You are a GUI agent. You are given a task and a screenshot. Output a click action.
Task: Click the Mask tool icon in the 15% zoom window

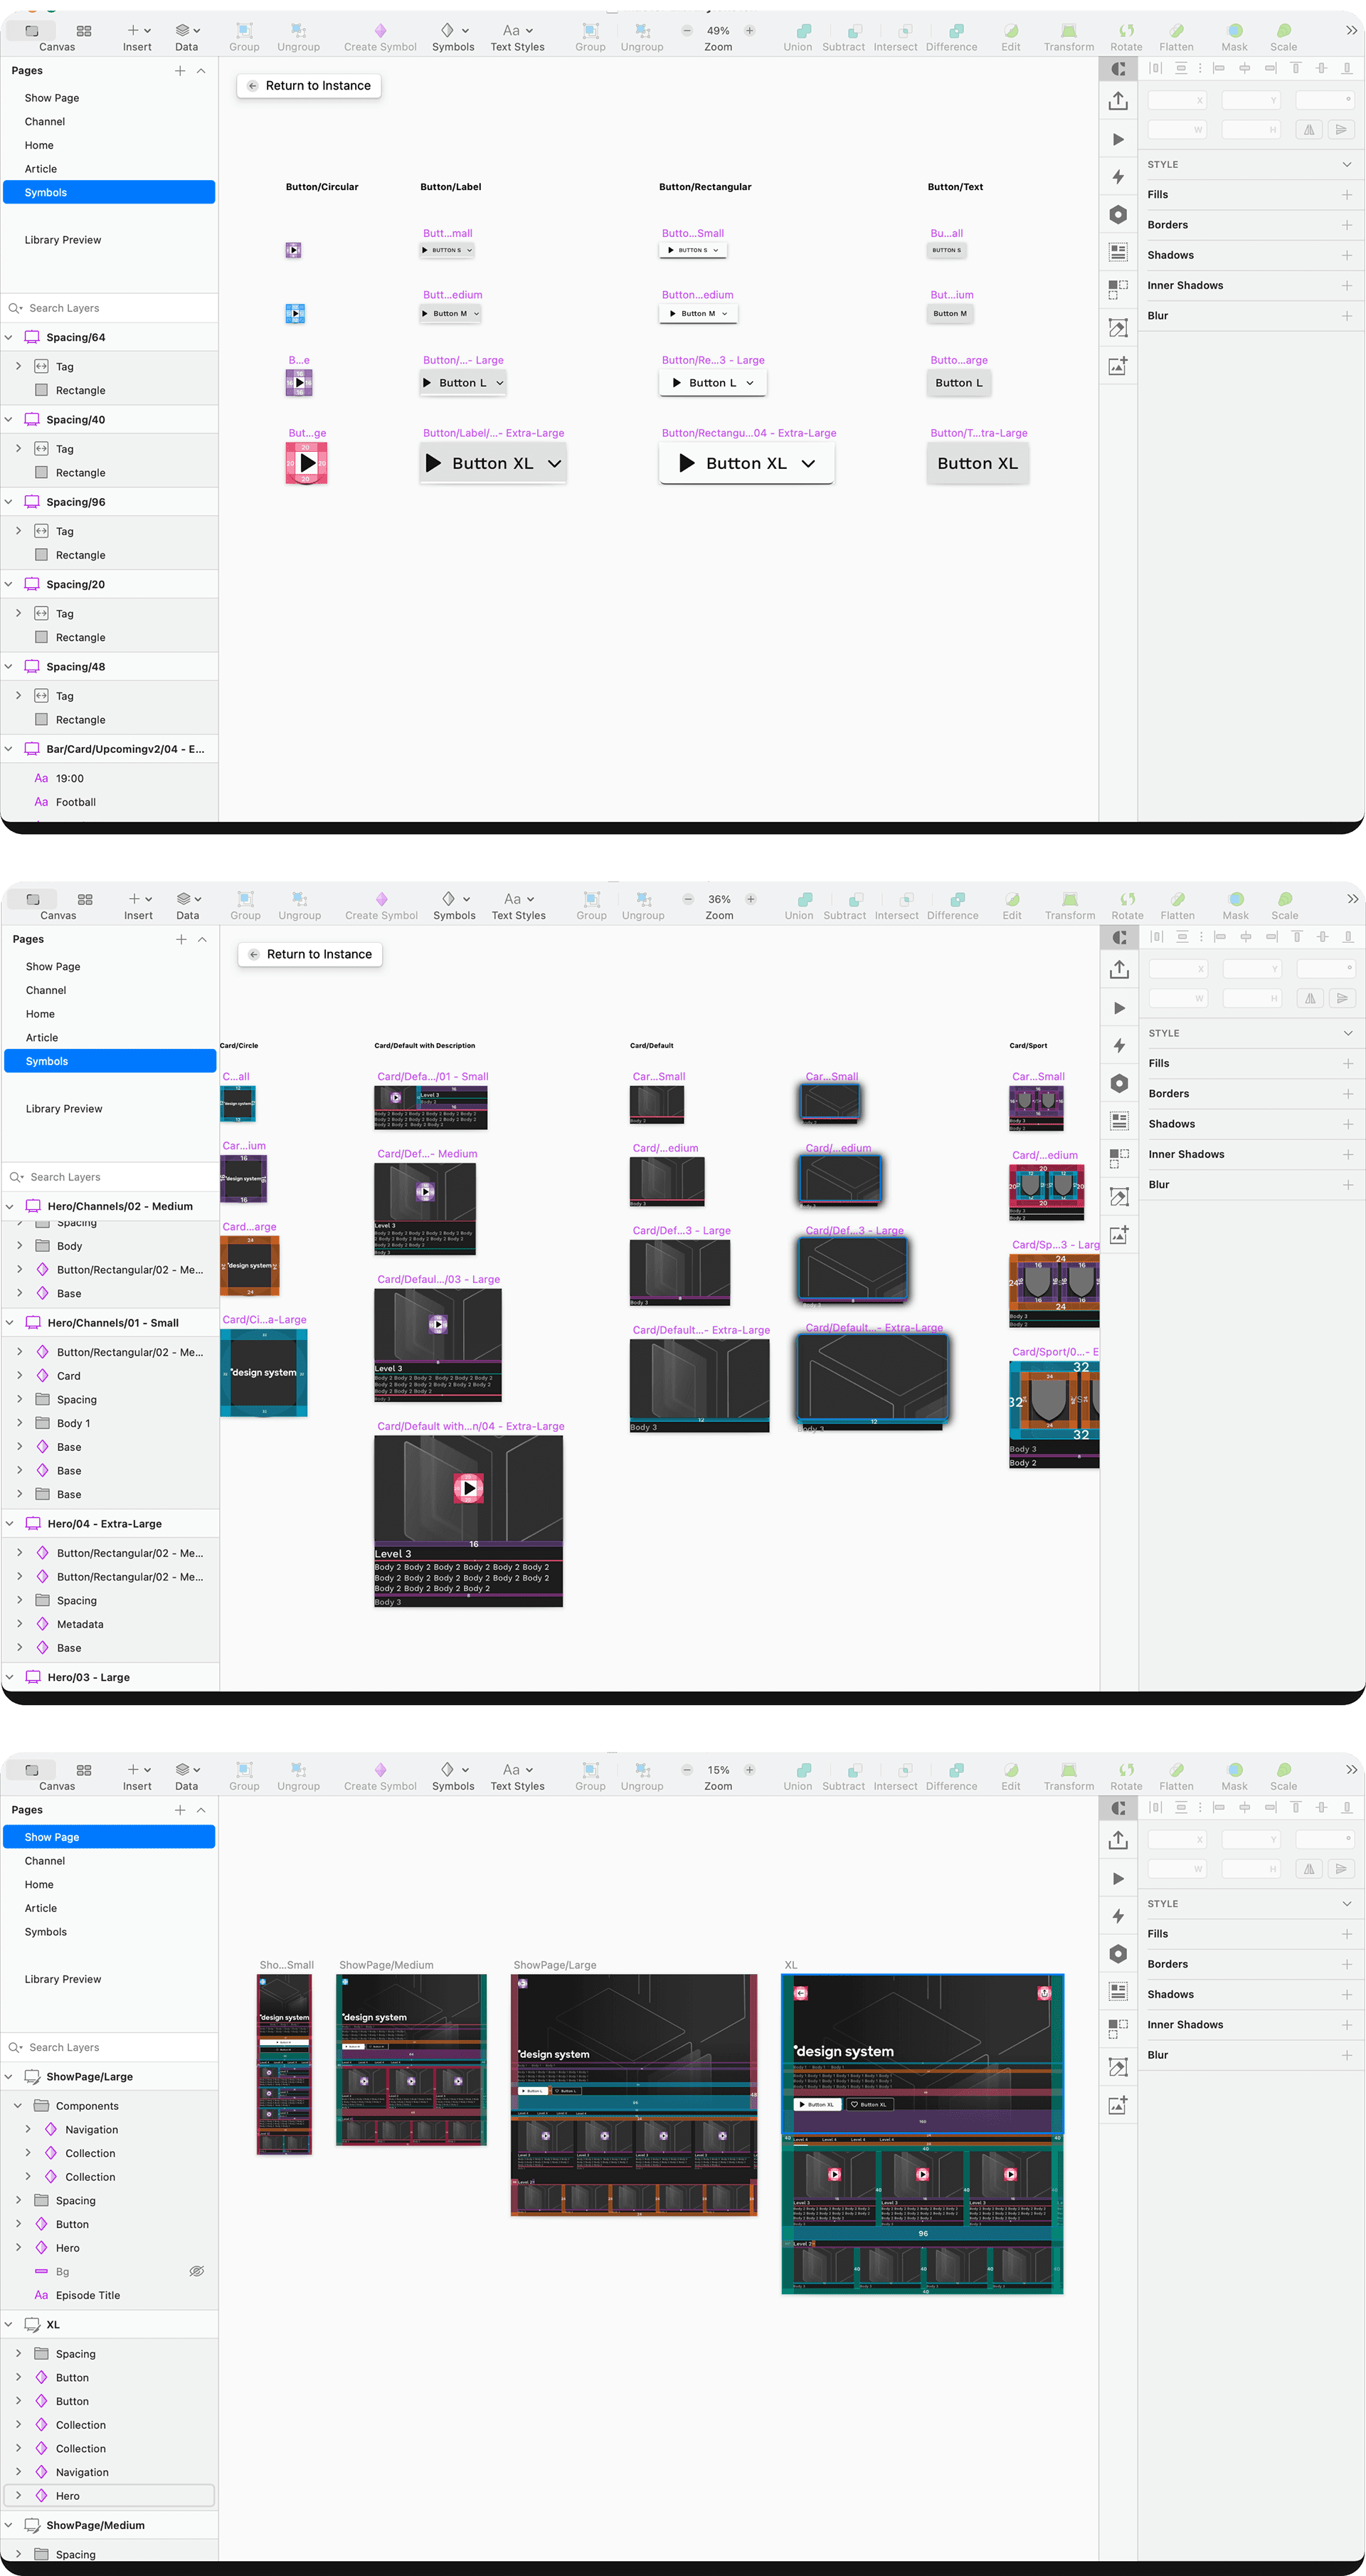(x=1235, y=1770)
